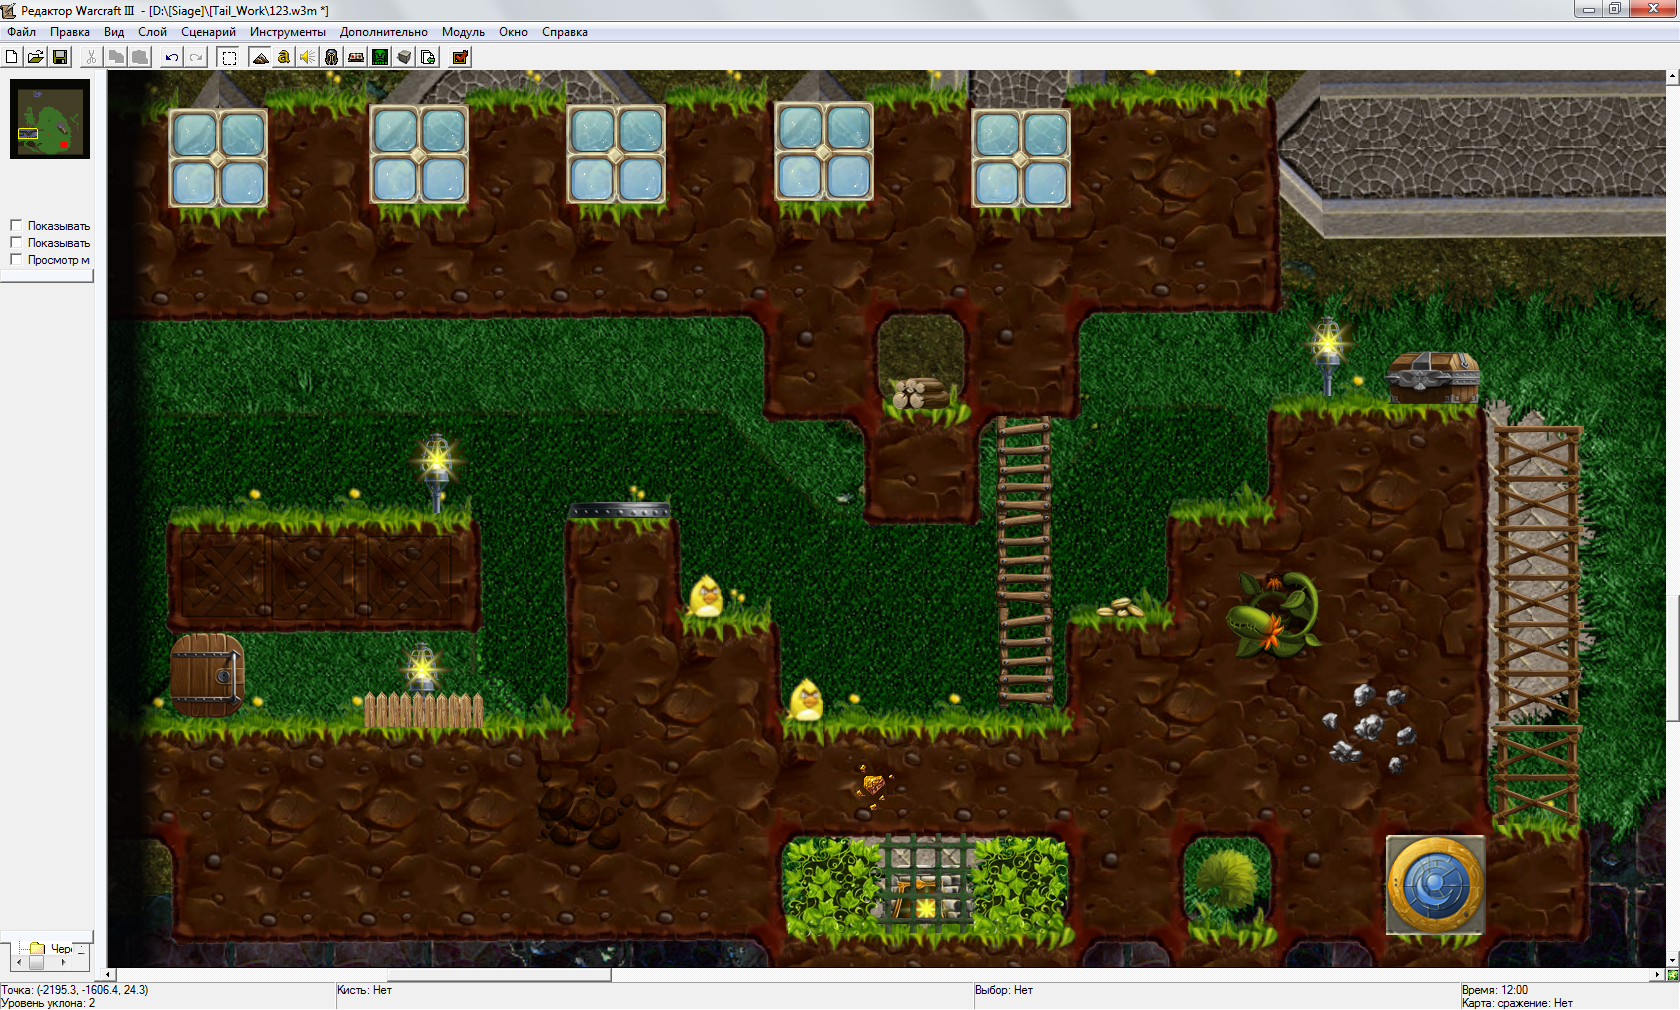1680x1010 pixels.
Task: Click the Copy icon in toolbar
Action: coord(116,57)
